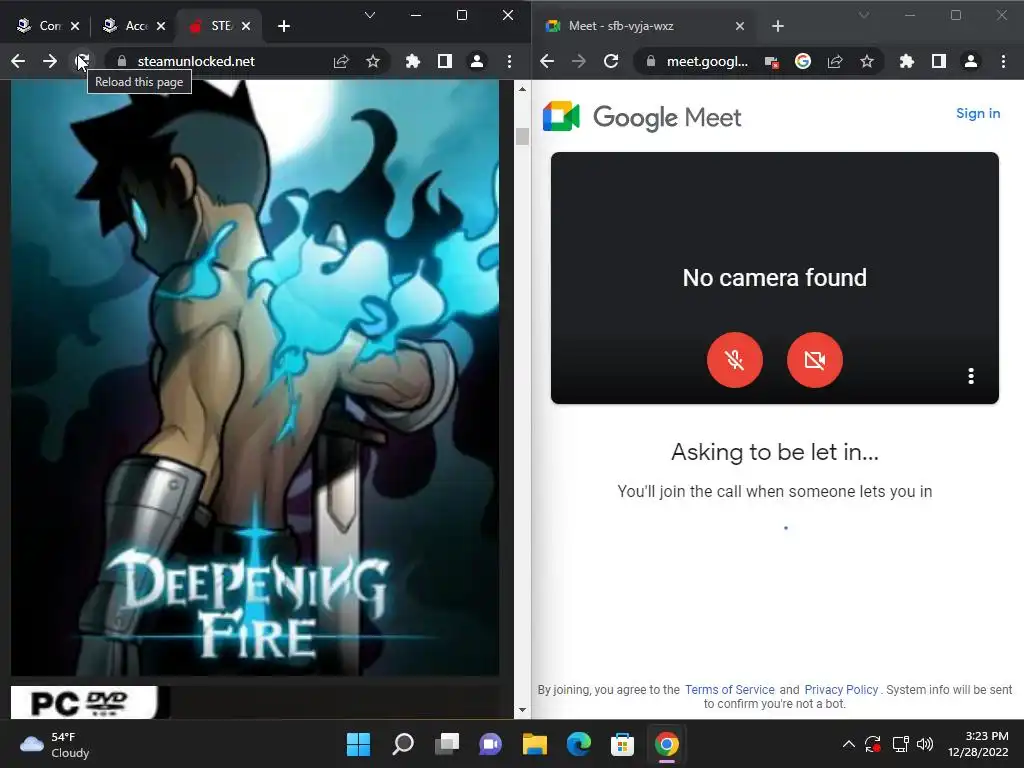This screenshot has width=1024, height=768.
Task: Open the Windows Start menu
Action: [x=358, y=744]
